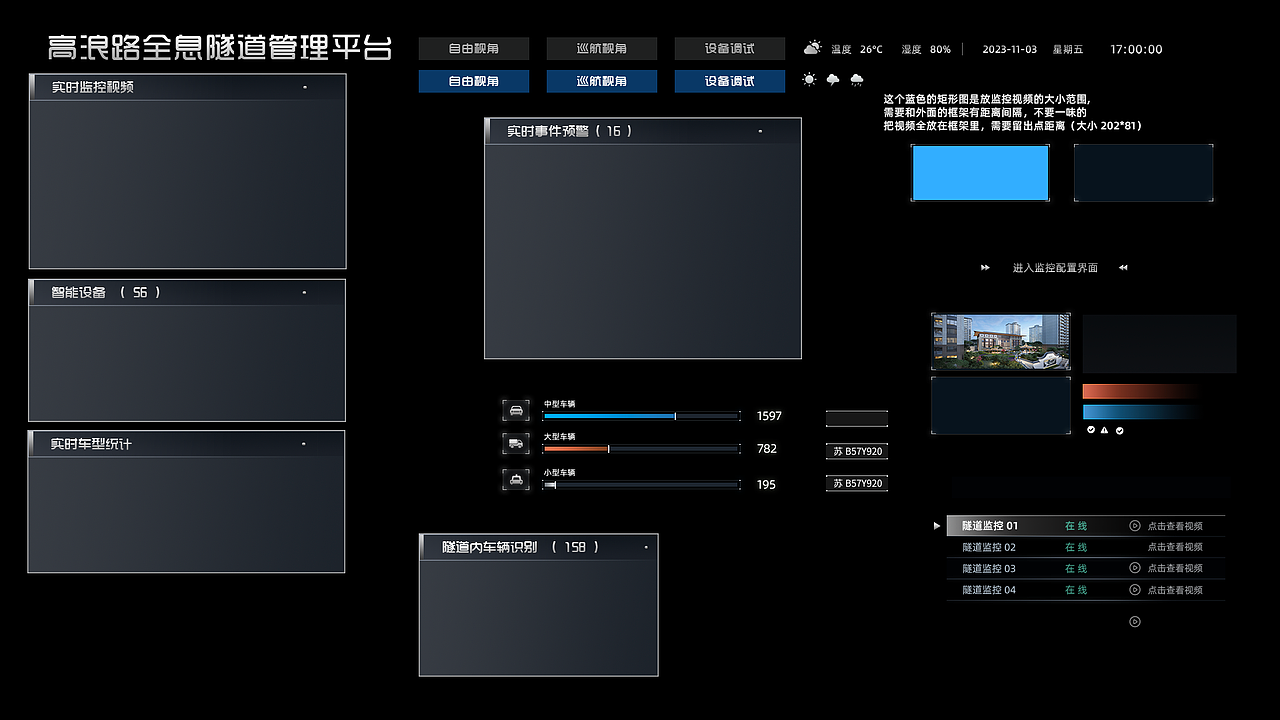The image size is (1280, 720).
Task: Click 点击查看视频 for 隧道监控 04
Action: tap(1175, 590)
